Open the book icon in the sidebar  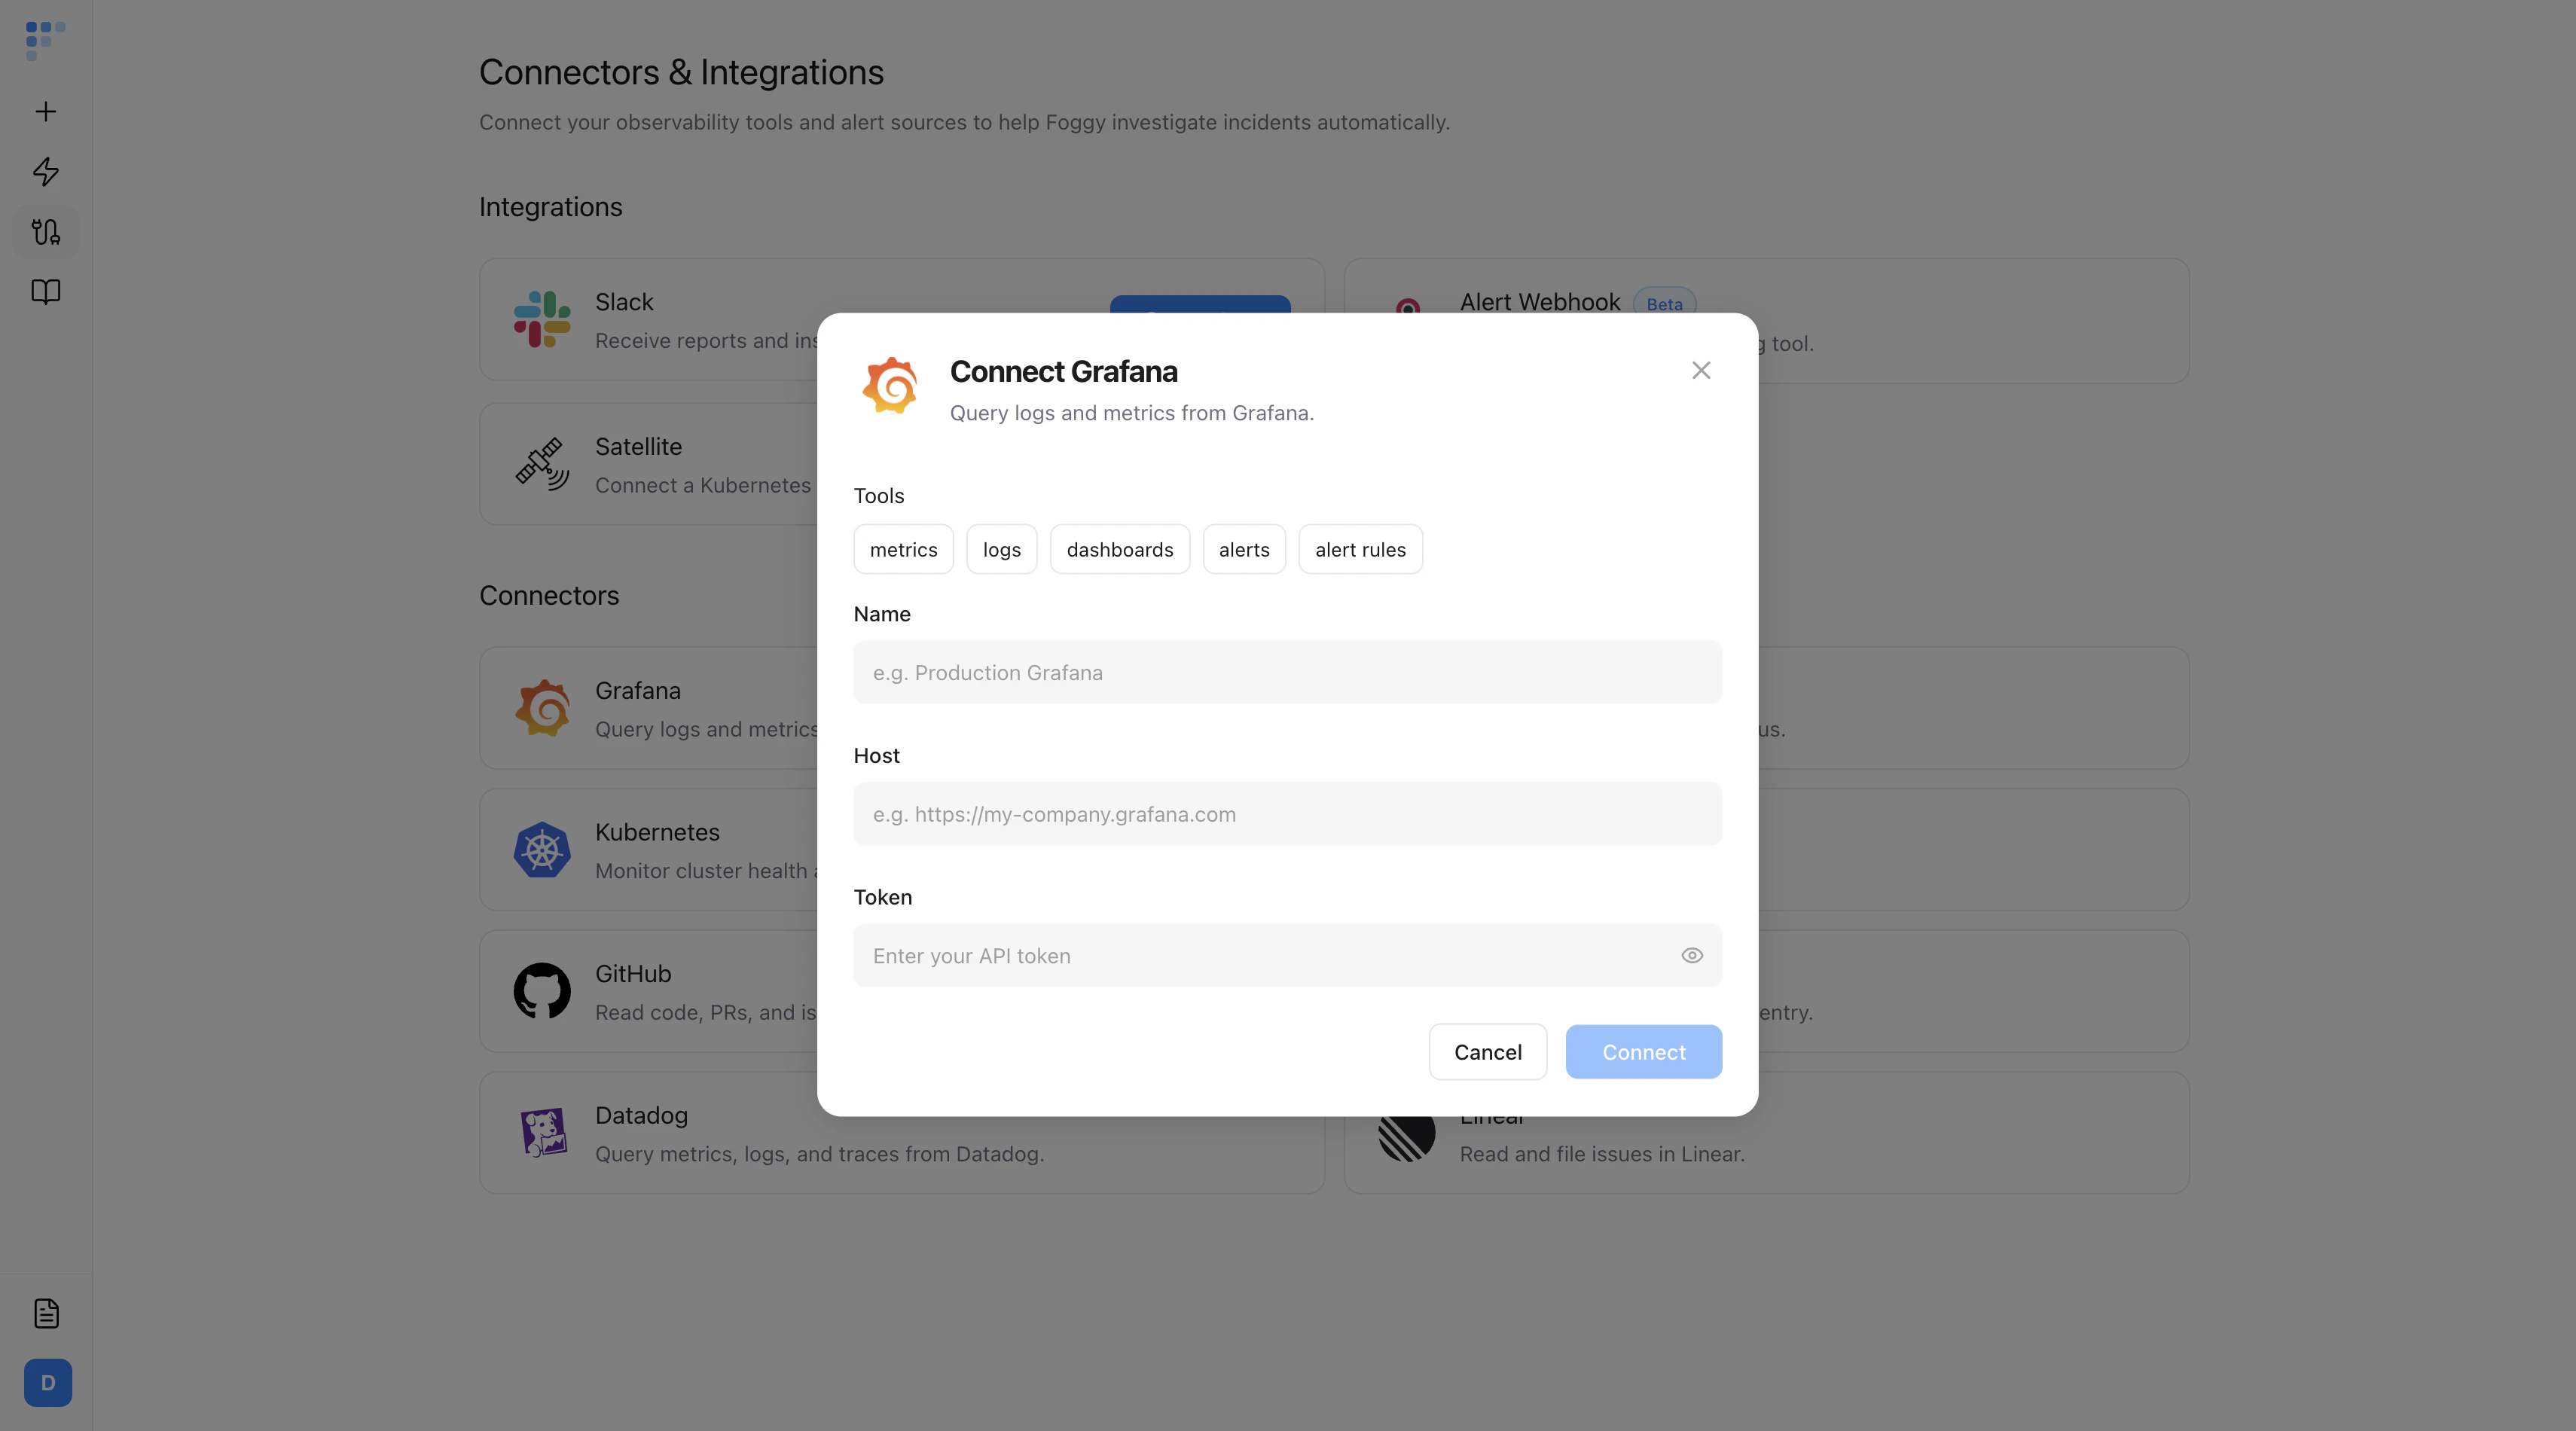(x=46, y=292)
